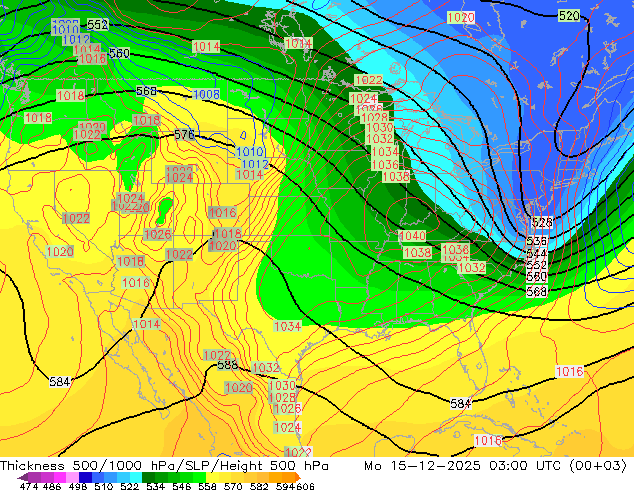Click the darkest green legend swatch
This screenshot has width=634, height=490.
point(149,477)
